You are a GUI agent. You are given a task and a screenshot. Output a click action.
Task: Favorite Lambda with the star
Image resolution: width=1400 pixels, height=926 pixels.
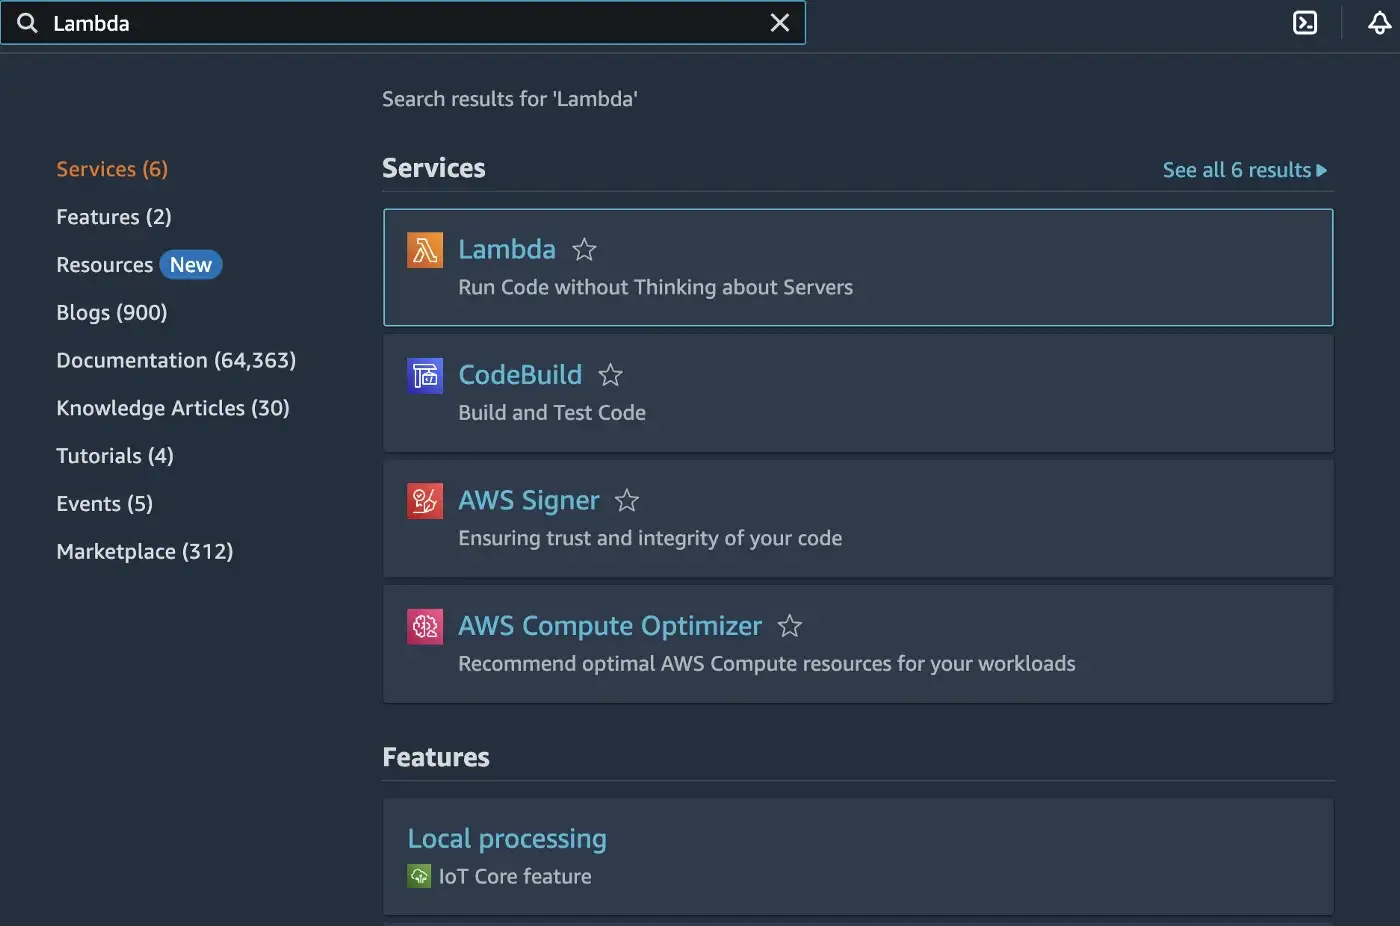[x=584, y=249]
